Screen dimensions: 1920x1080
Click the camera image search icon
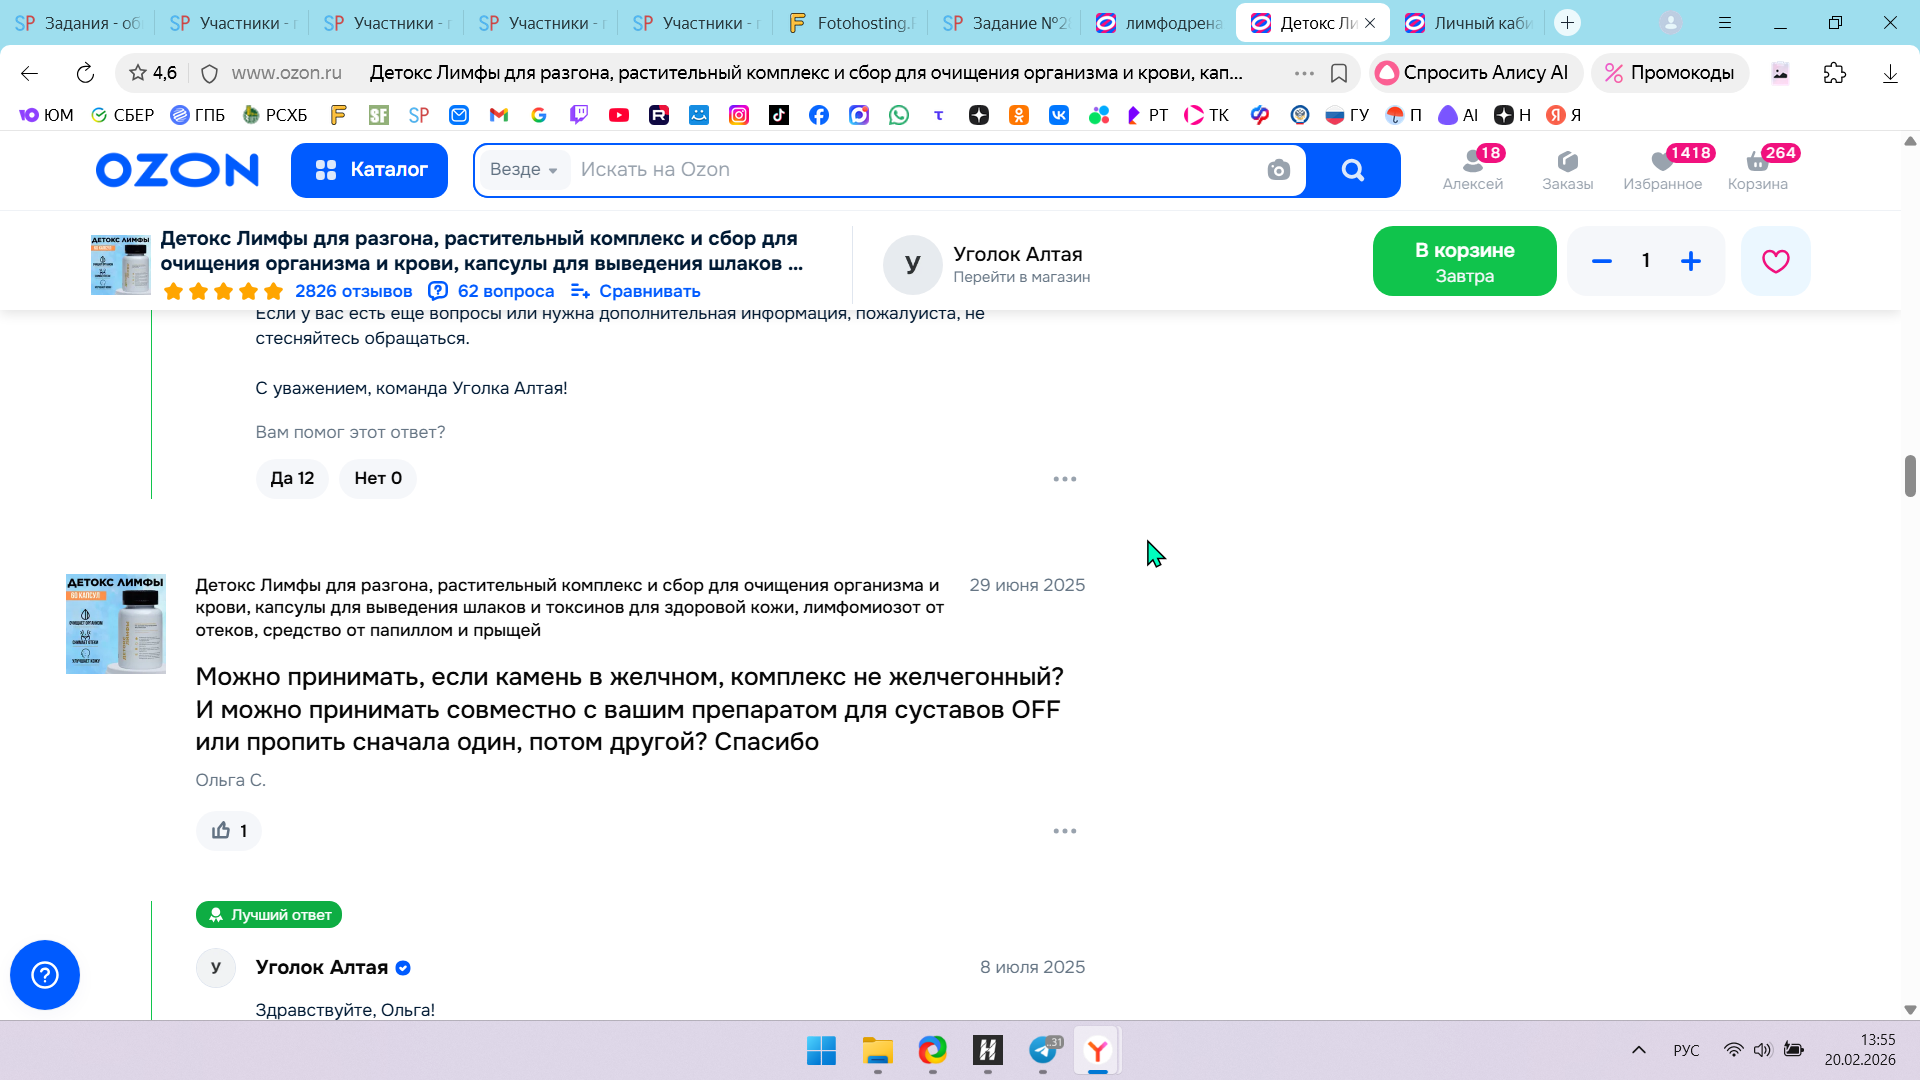point(1278,170)
